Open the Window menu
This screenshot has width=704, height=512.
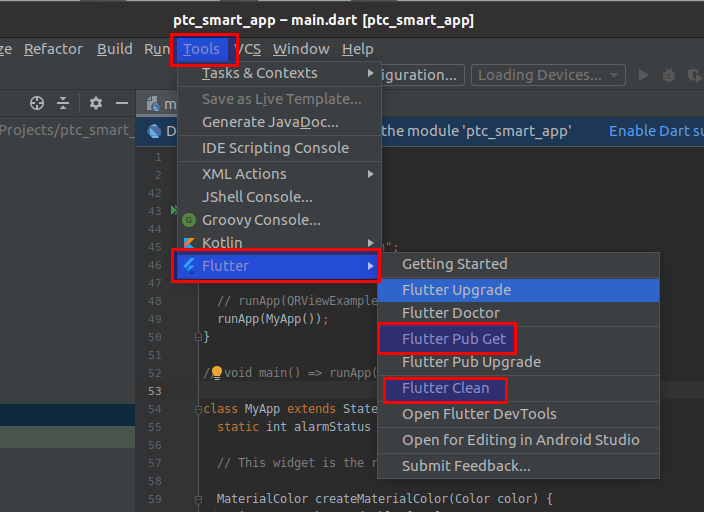click(x=301, y=49)
